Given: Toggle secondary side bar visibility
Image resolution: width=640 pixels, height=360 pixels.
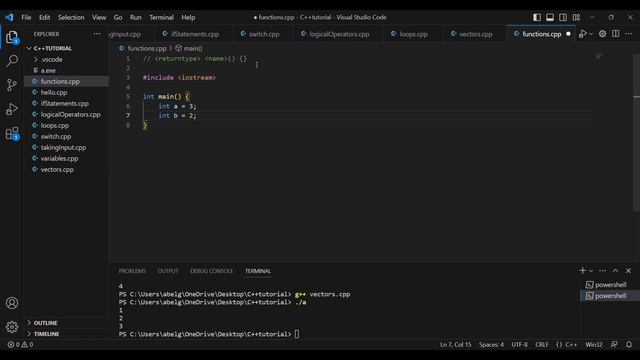Looking at the screenshot, I should (x=563, y=17).
